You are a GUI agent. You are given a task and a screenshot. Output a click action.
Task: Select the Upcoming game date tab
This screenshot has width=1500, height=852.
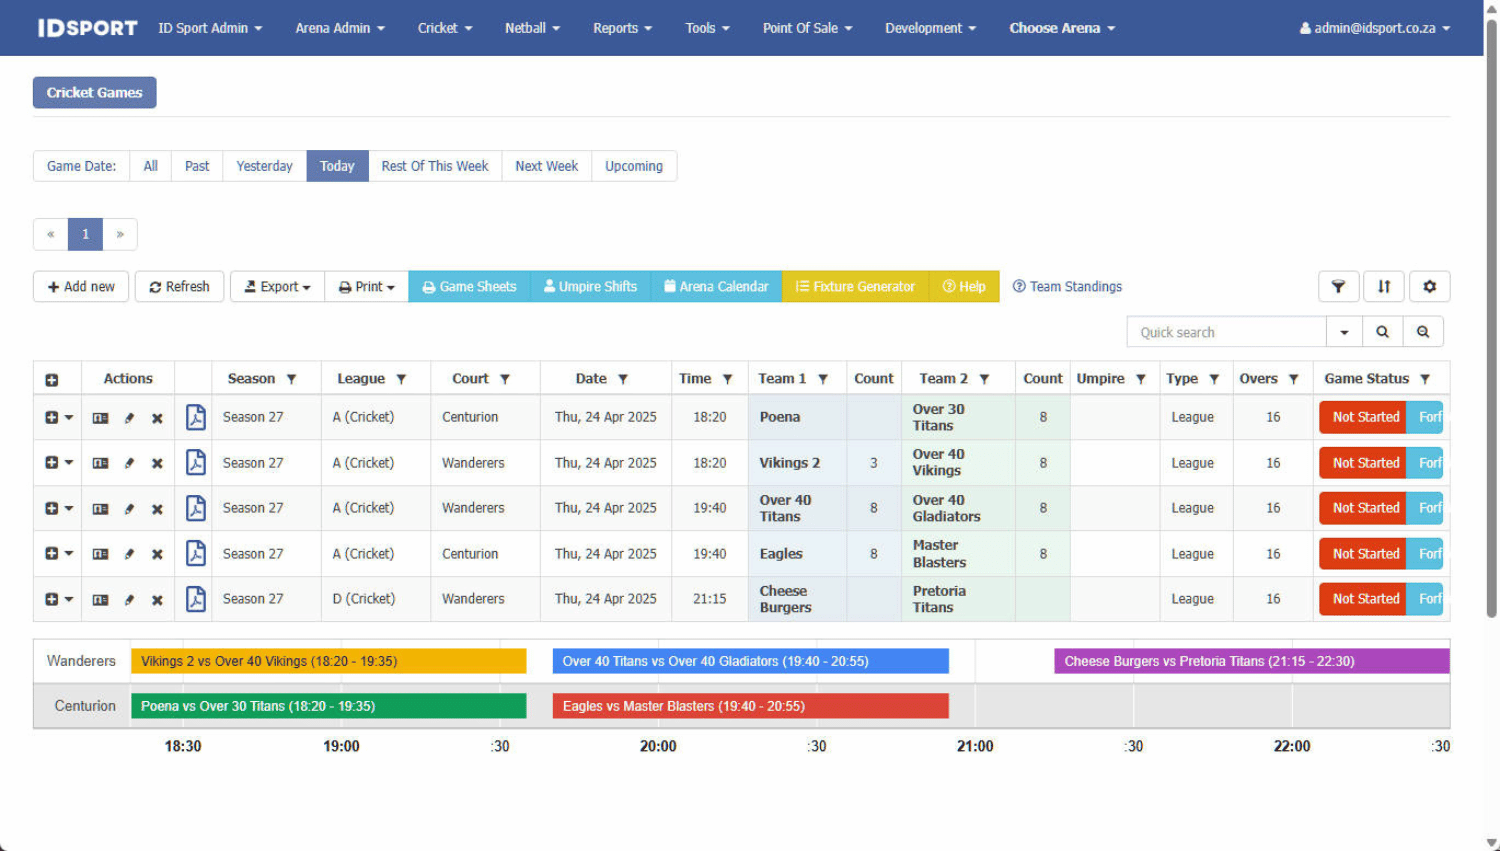tap(633, 166)
